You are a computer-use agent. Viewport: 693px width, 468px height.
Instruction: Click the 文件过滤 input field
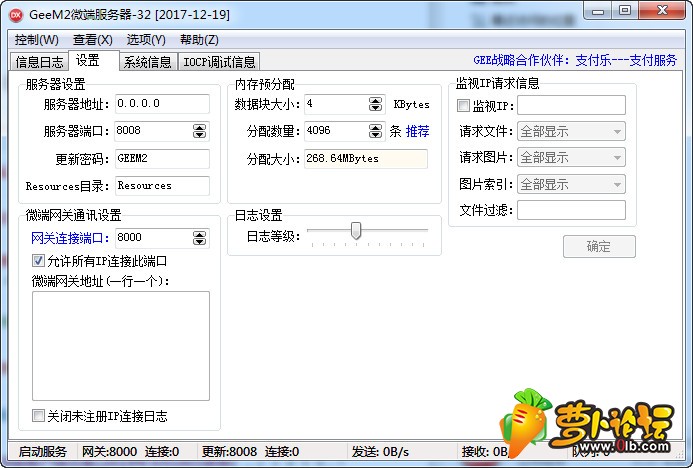[x=571, y=210]
